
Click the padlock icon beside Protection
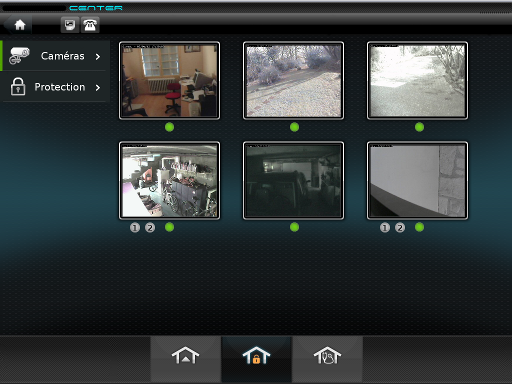[x=18, y=87]
